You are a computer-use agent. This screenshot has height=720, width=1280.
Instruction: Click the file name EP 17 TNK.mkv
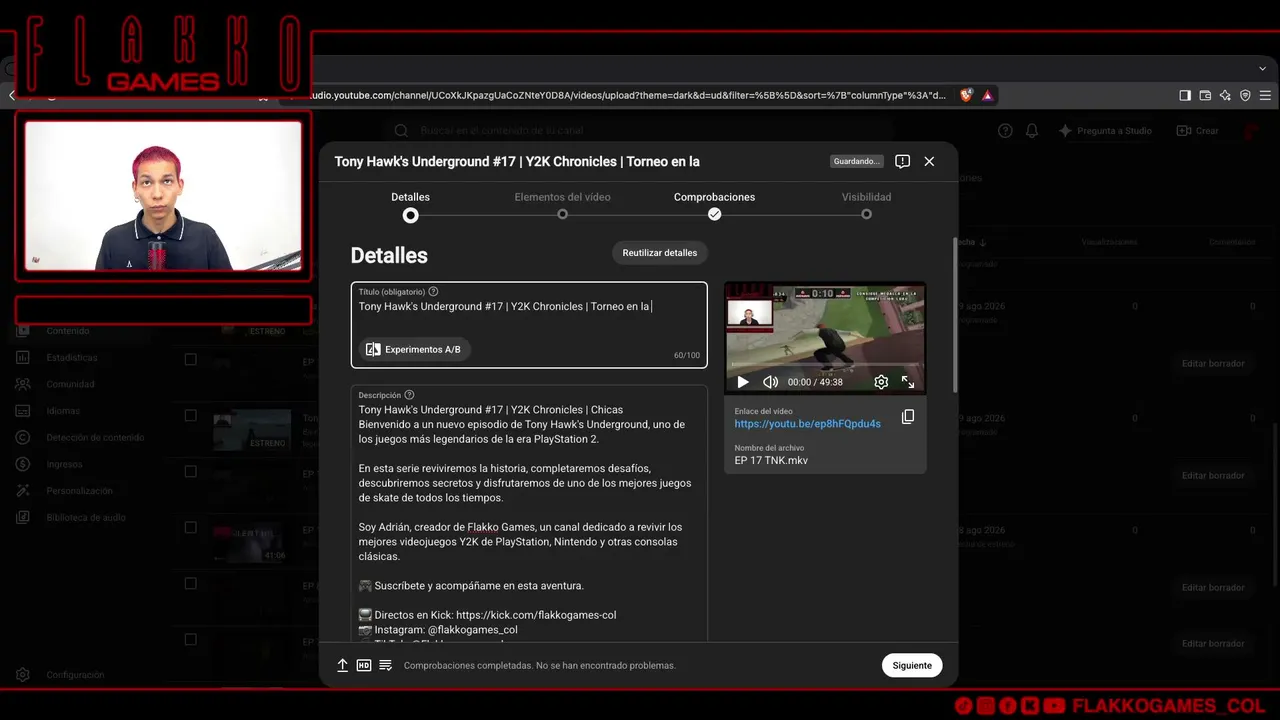click(x=771, y=460)
